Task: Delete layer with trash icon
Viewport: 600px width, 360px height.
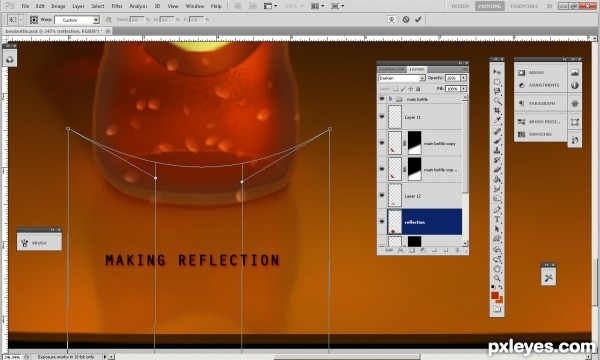Action: (x=457, y=251)
